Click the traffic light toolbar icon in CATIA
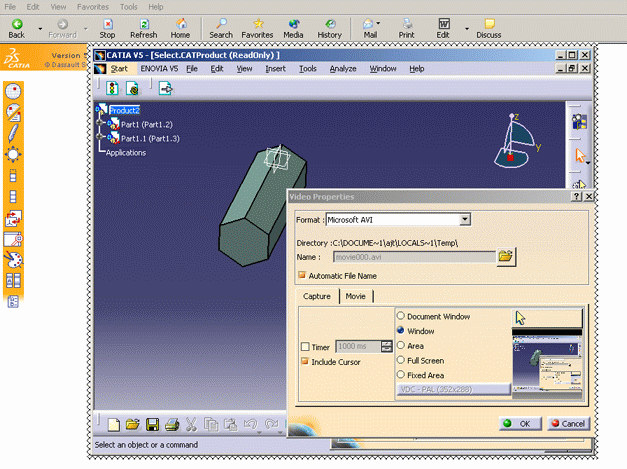This screenshot has height=469, width=627. tap(112, 88)
